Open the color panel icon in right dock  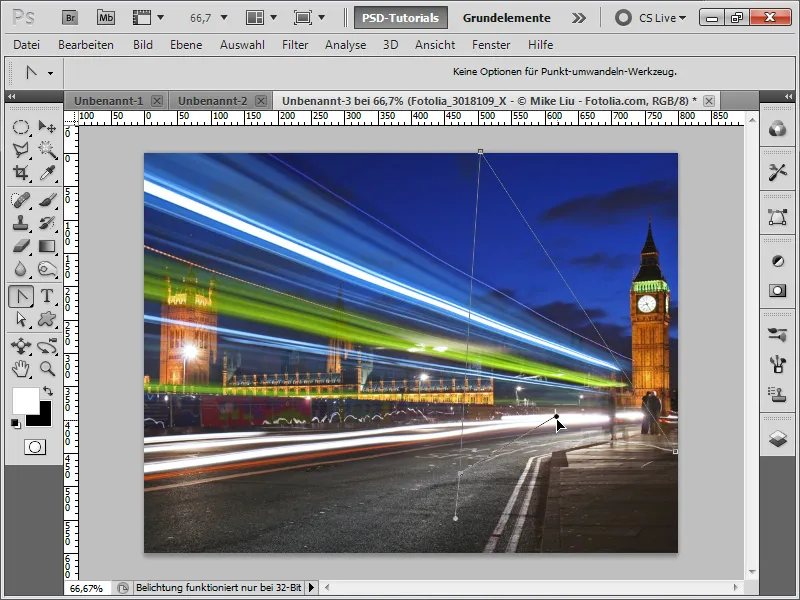coord(778,129)
